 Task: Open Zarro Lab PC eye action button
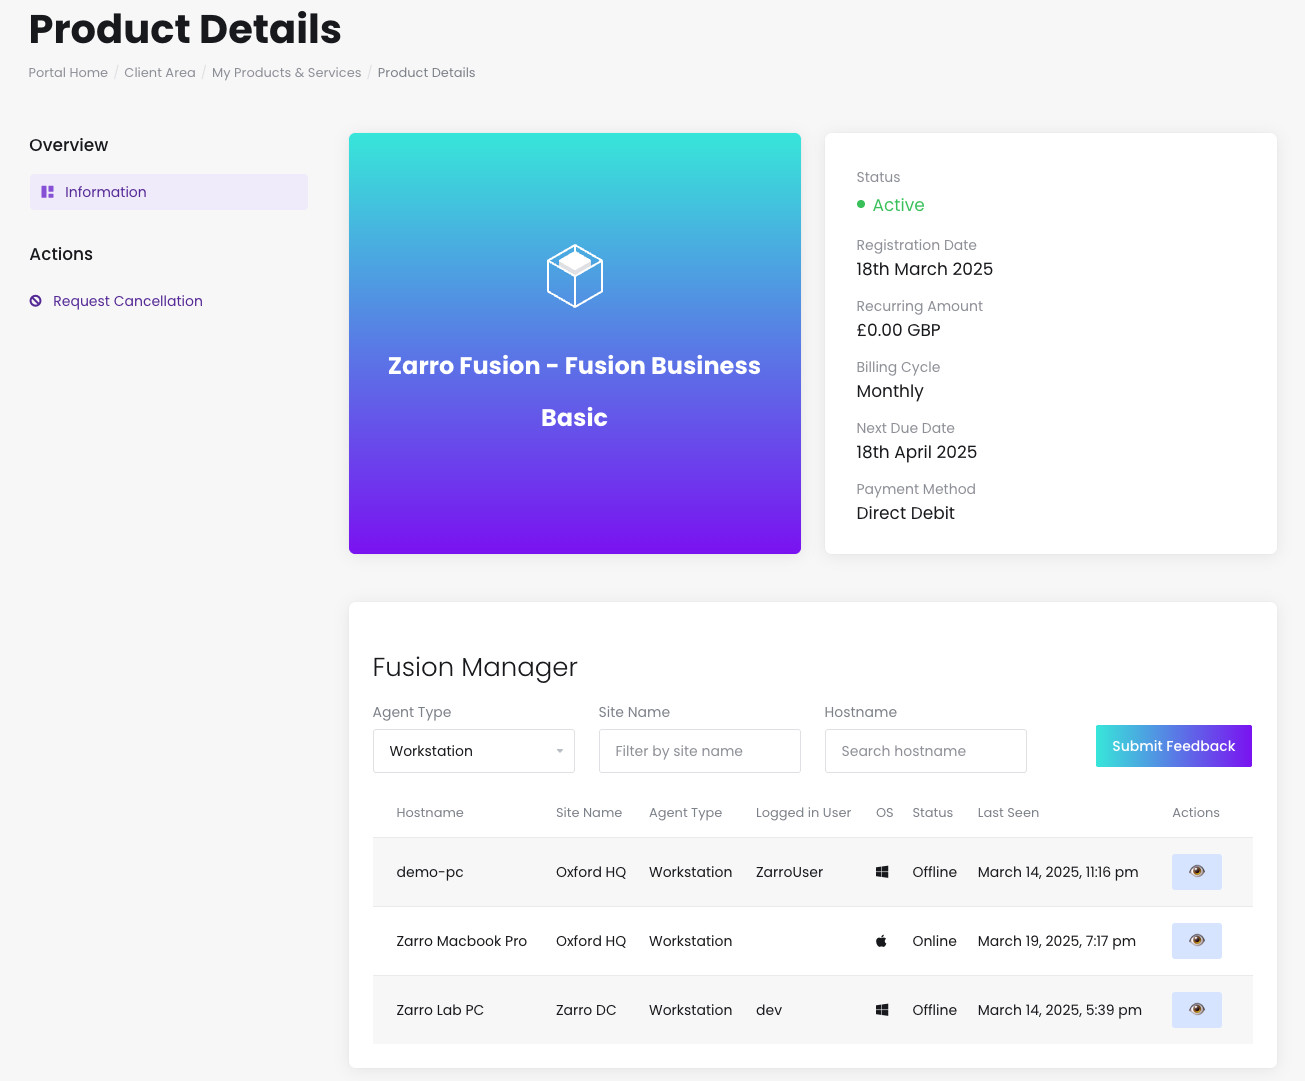tap(1197, 1010)
